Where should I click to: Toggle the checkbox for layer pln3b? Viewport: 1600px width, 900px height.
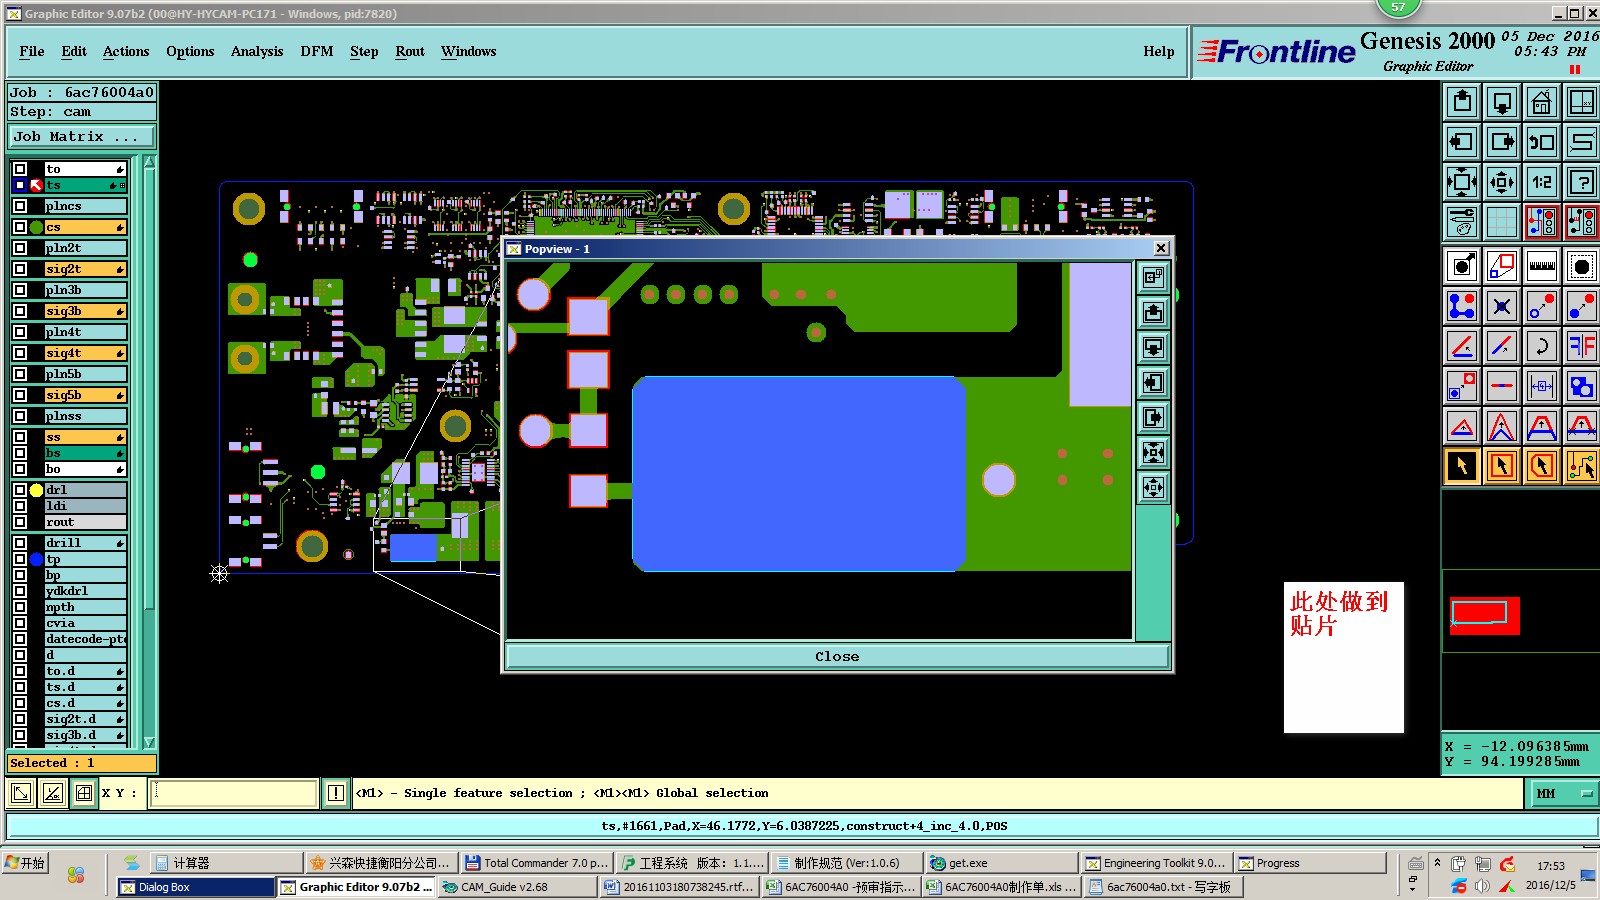click(x=20, y=290)
